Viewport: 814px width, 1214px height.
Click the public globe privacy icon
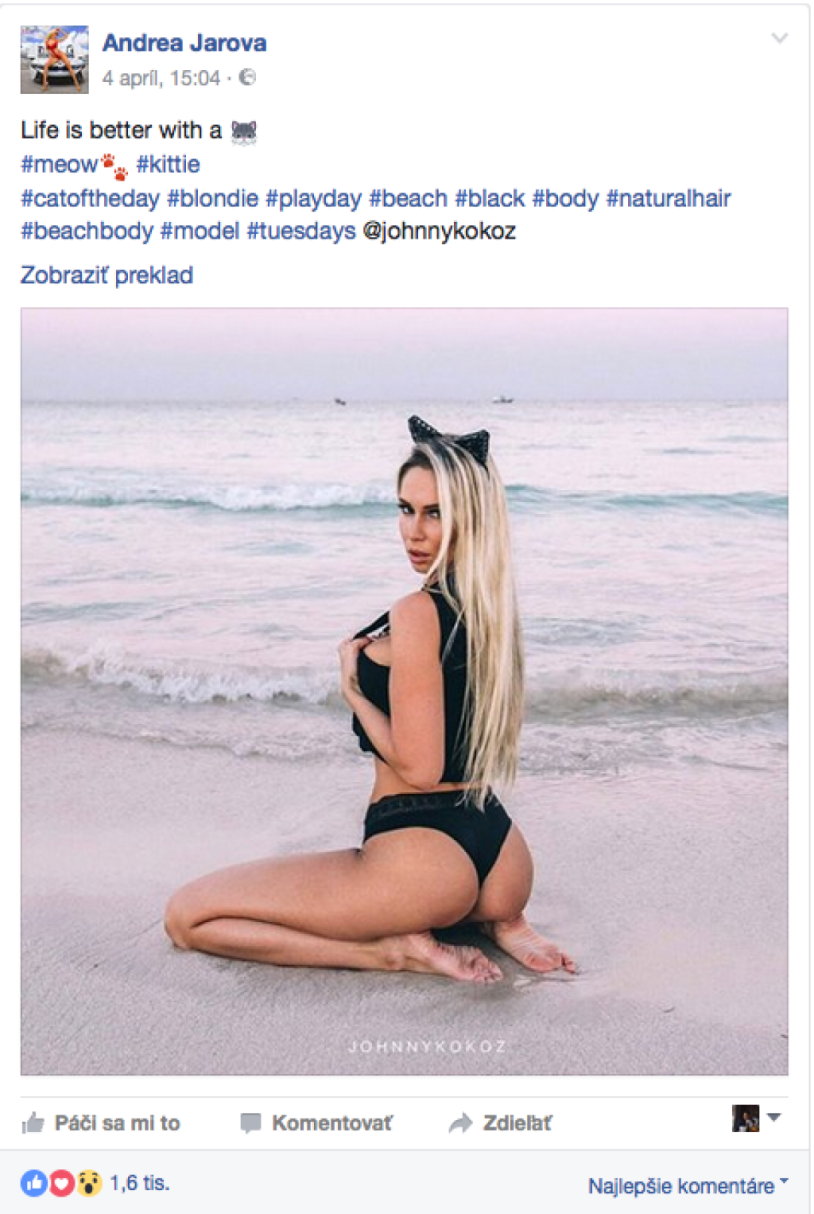(248, 77)
